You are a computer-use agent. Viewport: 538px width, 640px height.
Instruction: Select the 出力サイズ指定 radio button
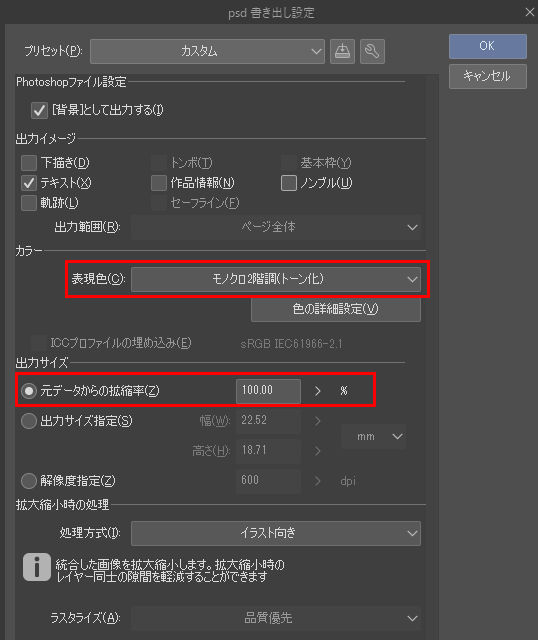pos(29,421)
